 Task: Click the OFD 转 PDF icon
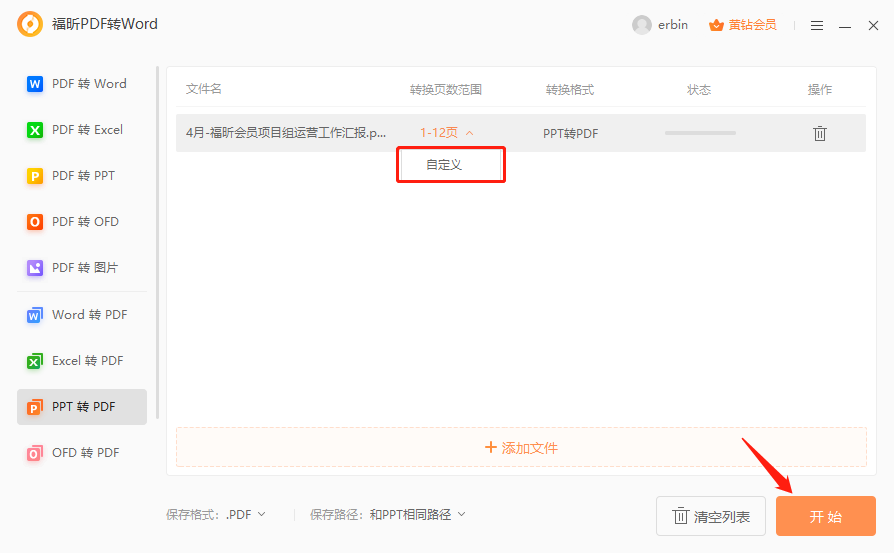click(x=35, y=453)
